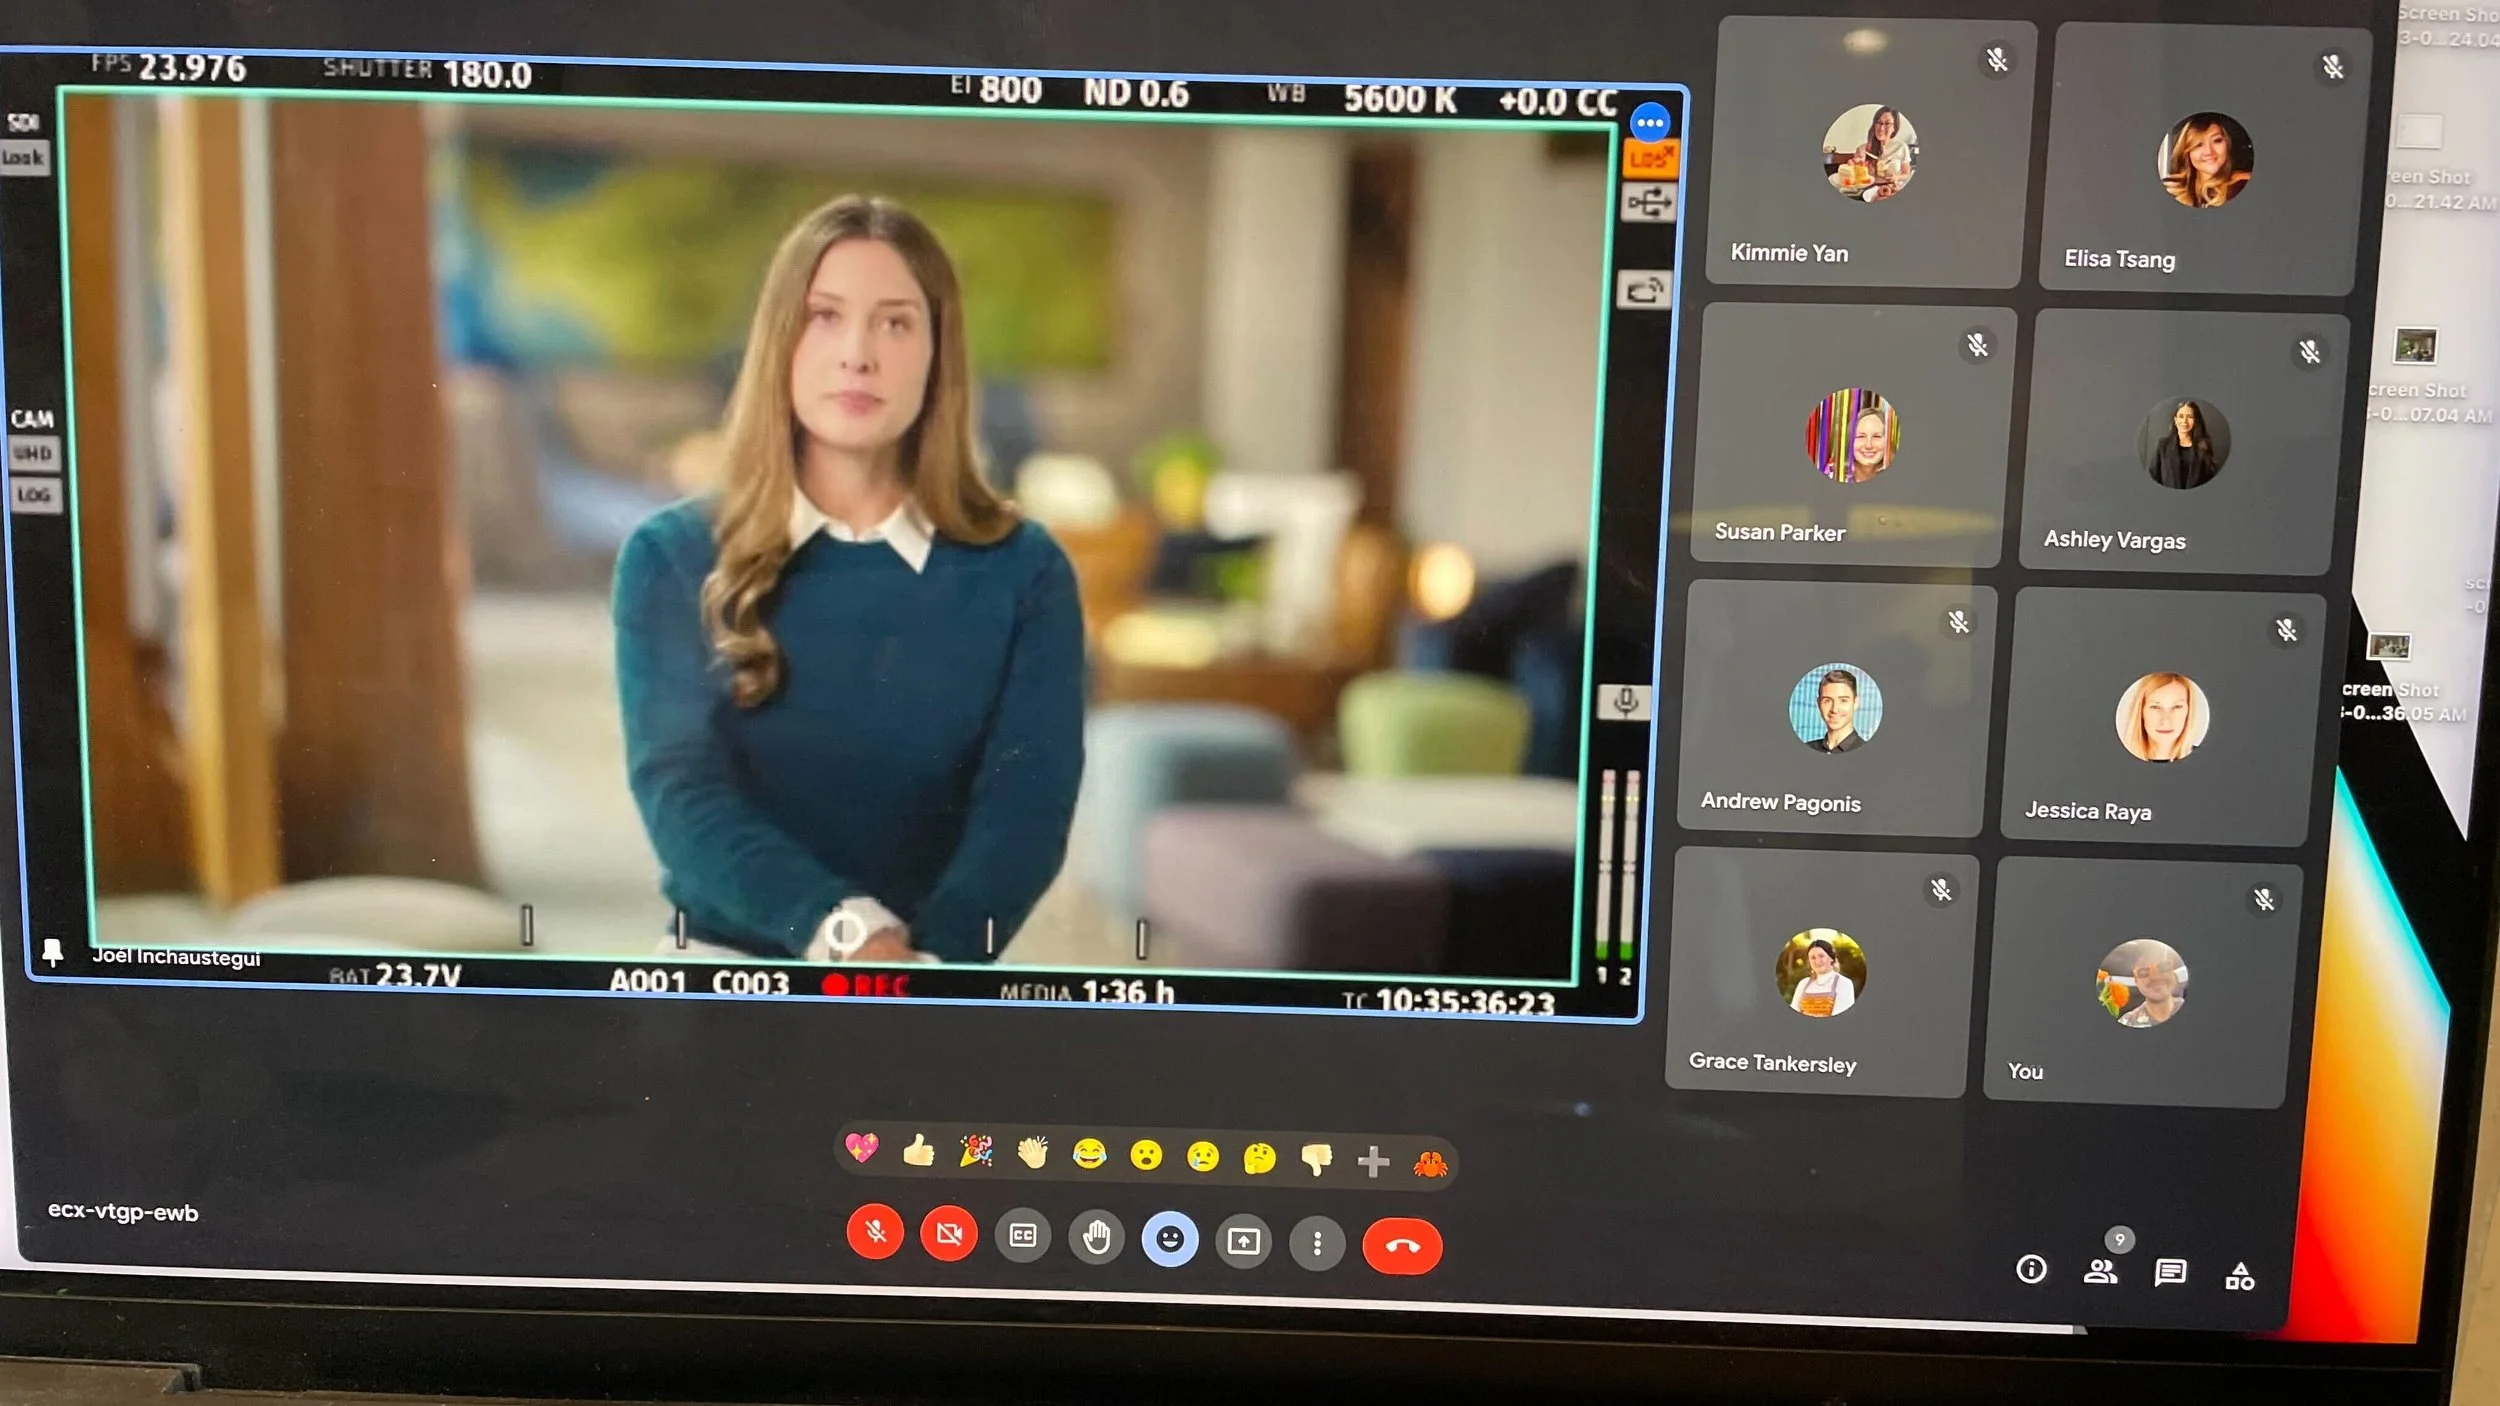Close the emoji reactions tray
This screenshot has width=2500, height=1406.
pyautogui.click(x=1169, y=1240)
